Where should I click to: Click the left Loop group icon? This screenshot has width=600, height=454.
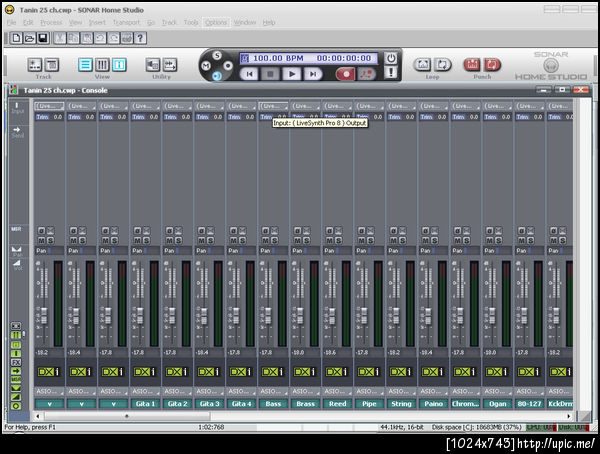point(423,65)
